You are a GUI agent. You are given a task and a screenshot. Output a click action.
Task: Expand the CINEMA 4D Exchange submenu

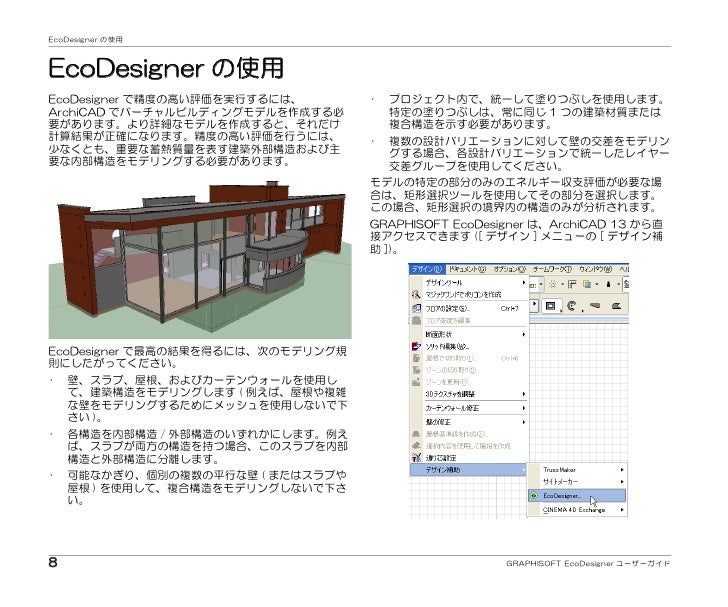point(578,510)
